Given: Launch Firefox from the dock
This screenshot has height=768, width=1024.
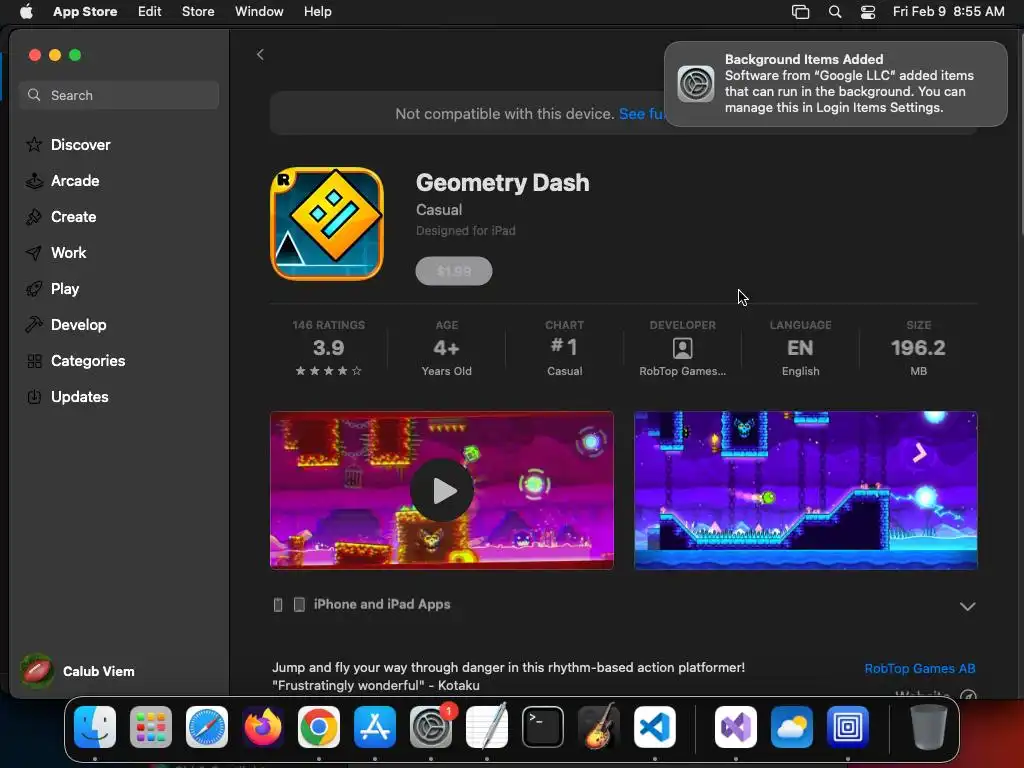Looking at the screenshot, I should [x=263, y=727].
